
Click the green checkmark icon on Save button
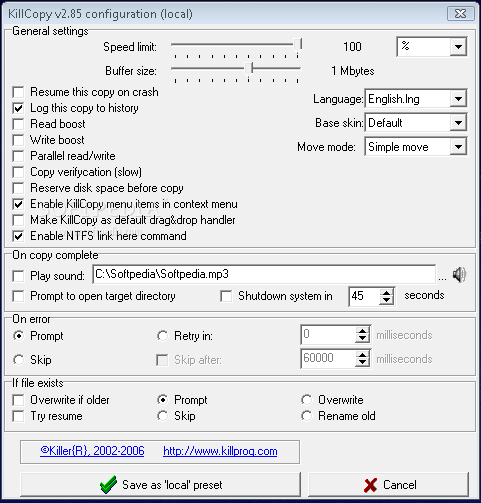(108, 485)
